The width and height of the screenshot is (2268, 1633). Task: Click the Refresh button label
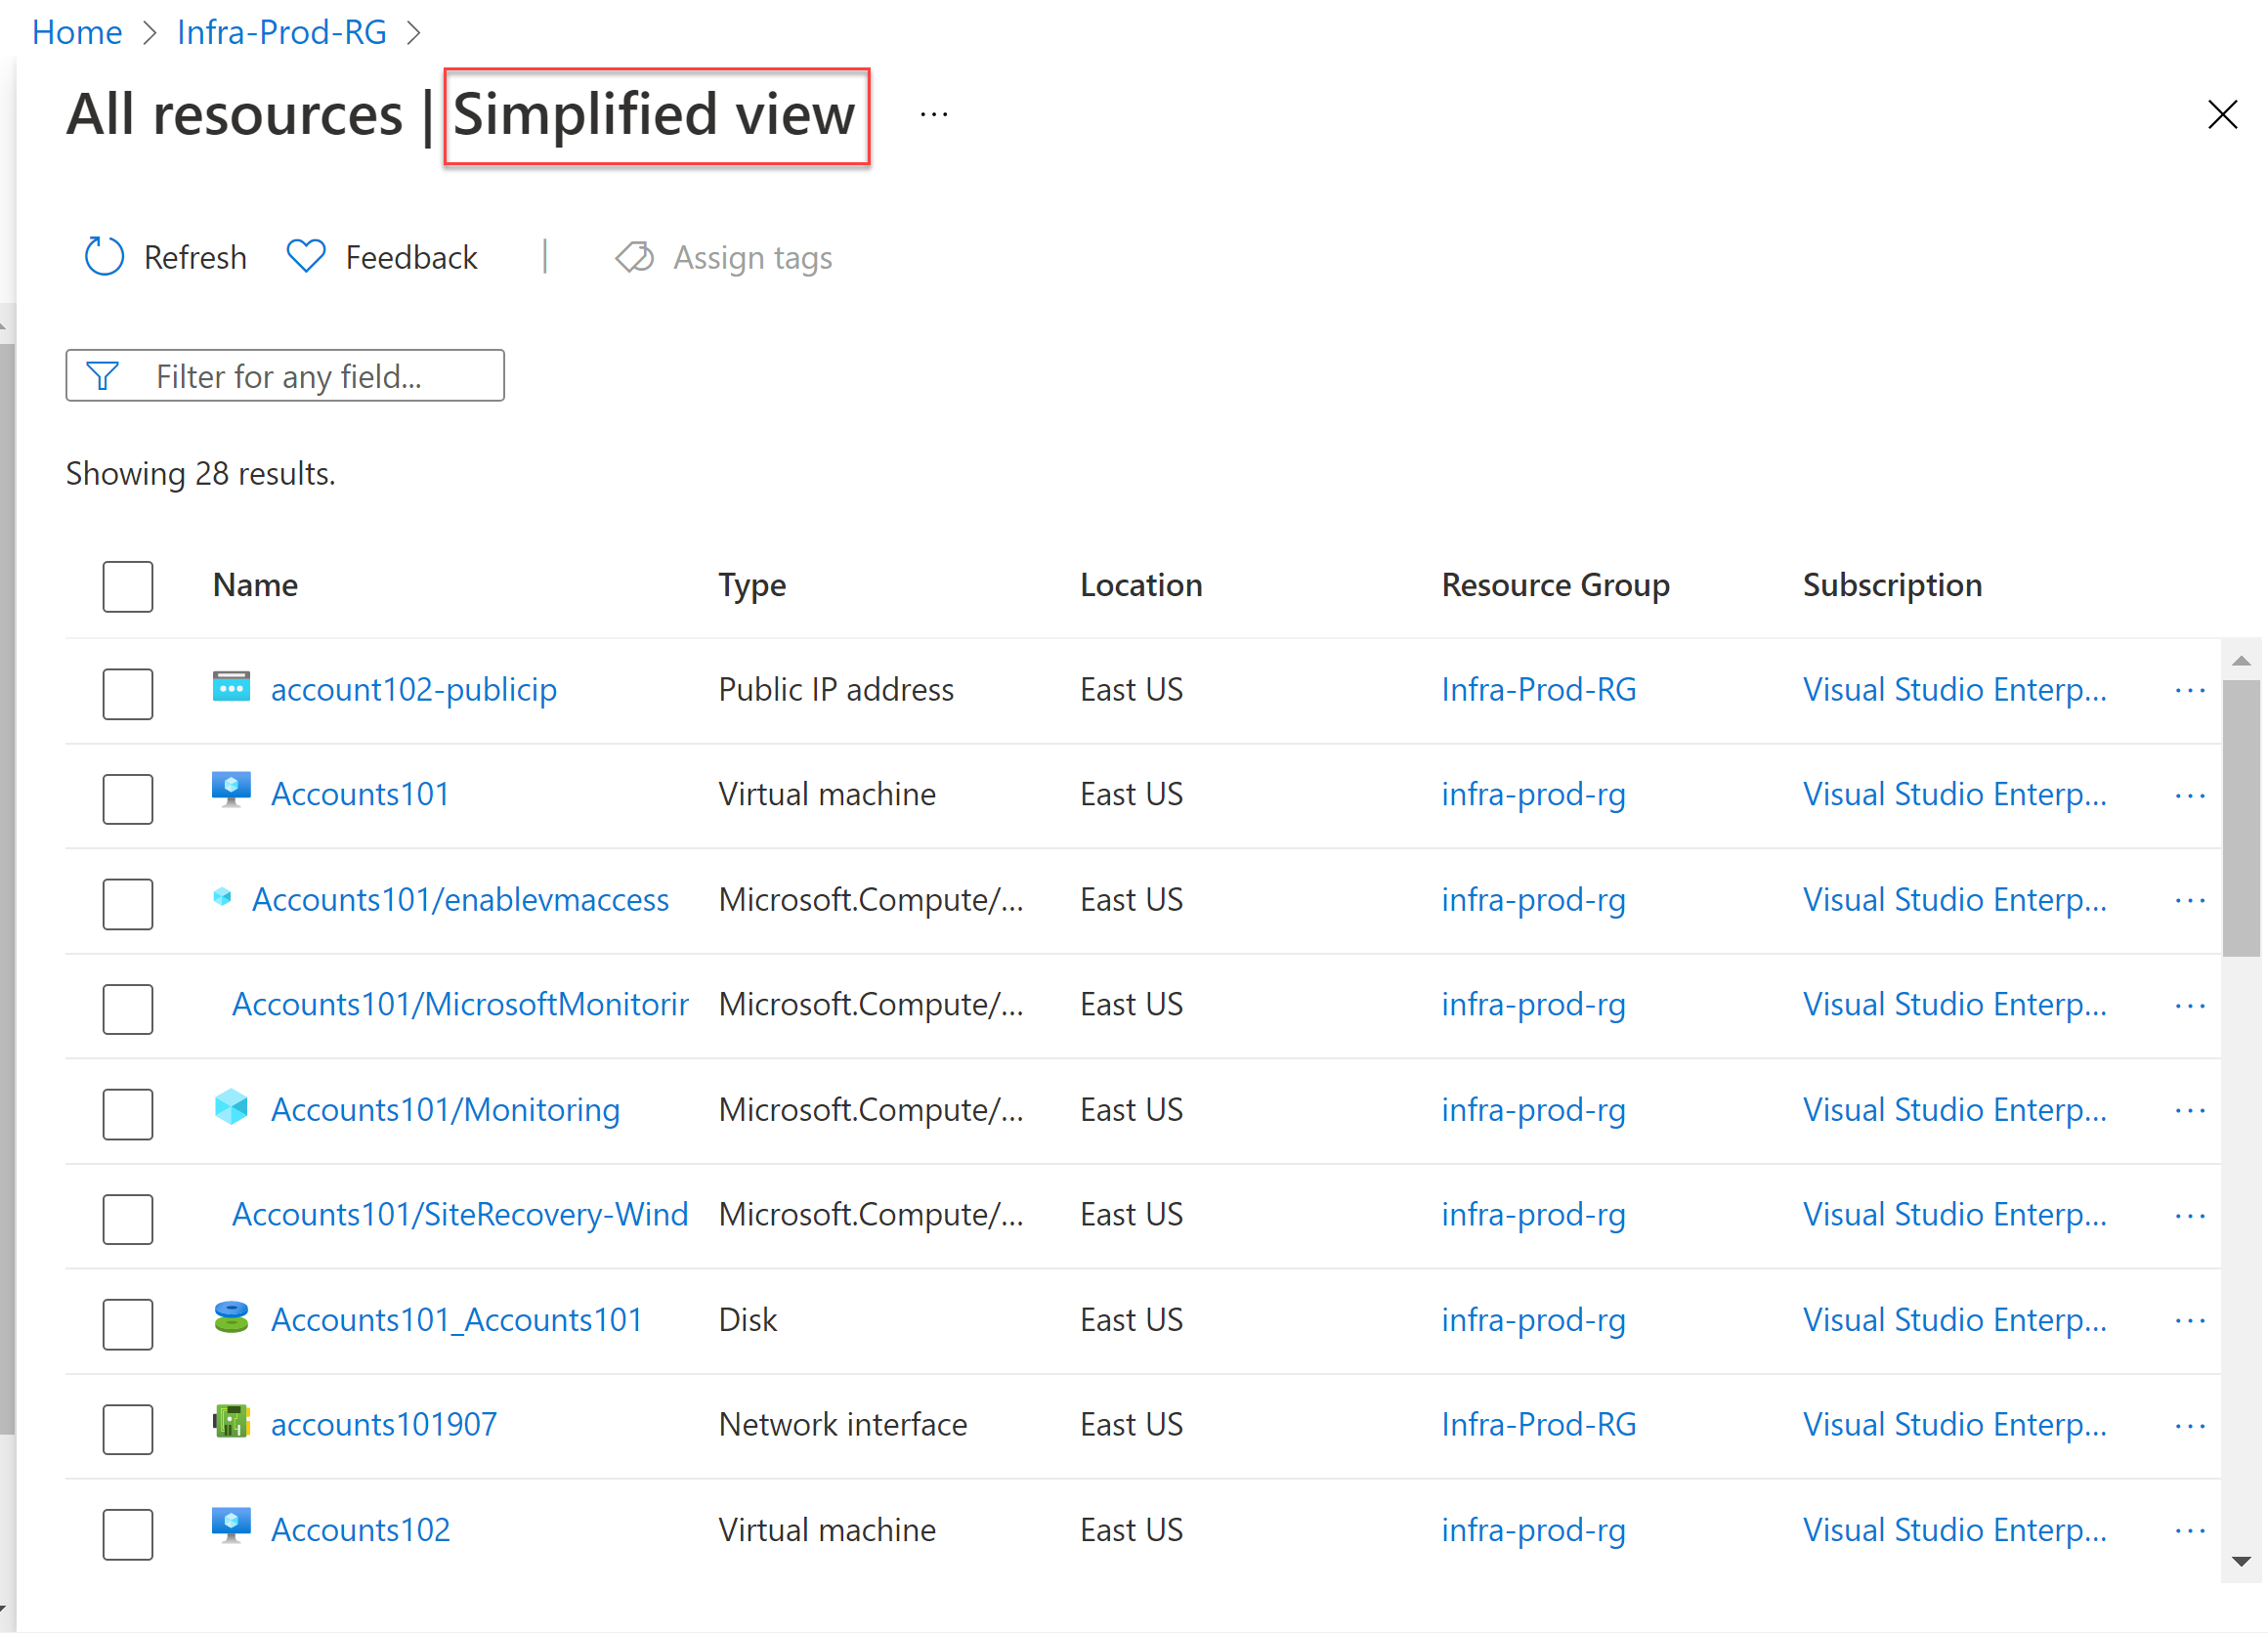coord(195,257)
